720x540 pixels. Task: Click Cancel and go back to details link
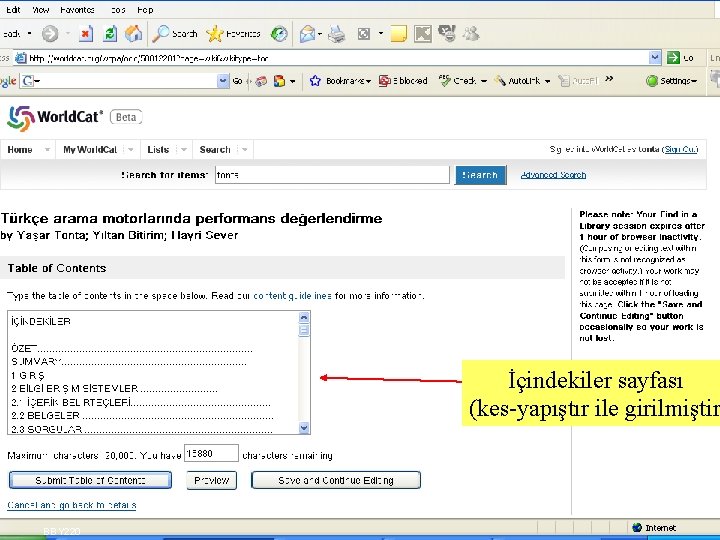72,505
